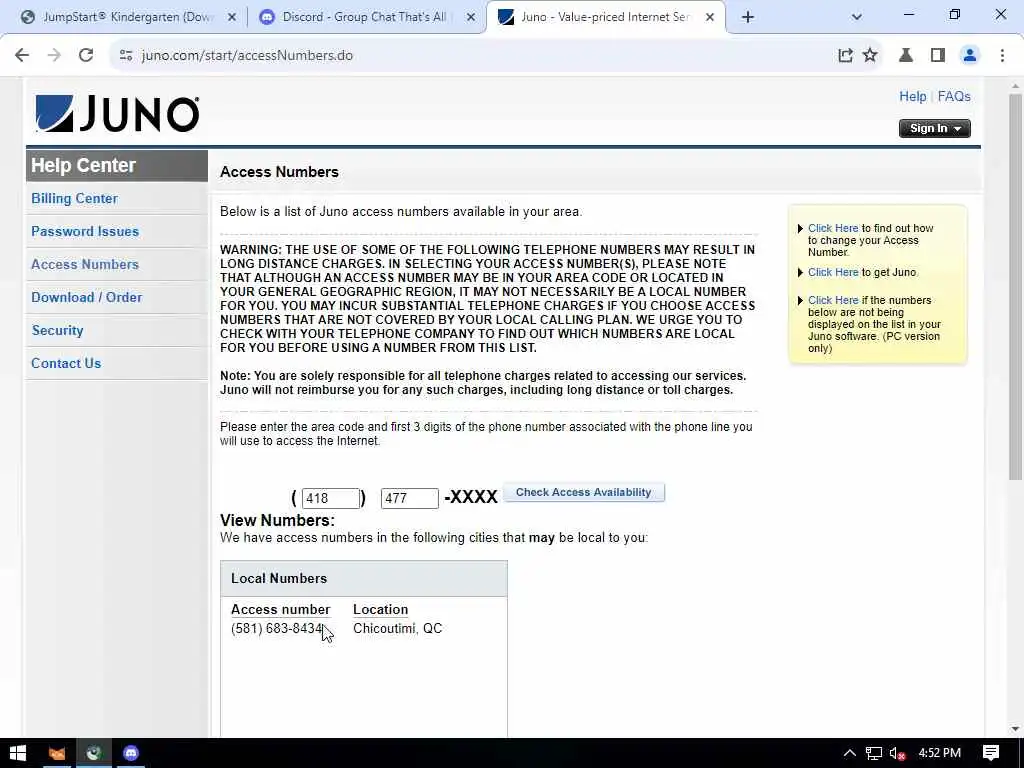Click the page vertical scrollbar thumb
The width and height of the screenshot is (1024, 768).
[1015, 287]
